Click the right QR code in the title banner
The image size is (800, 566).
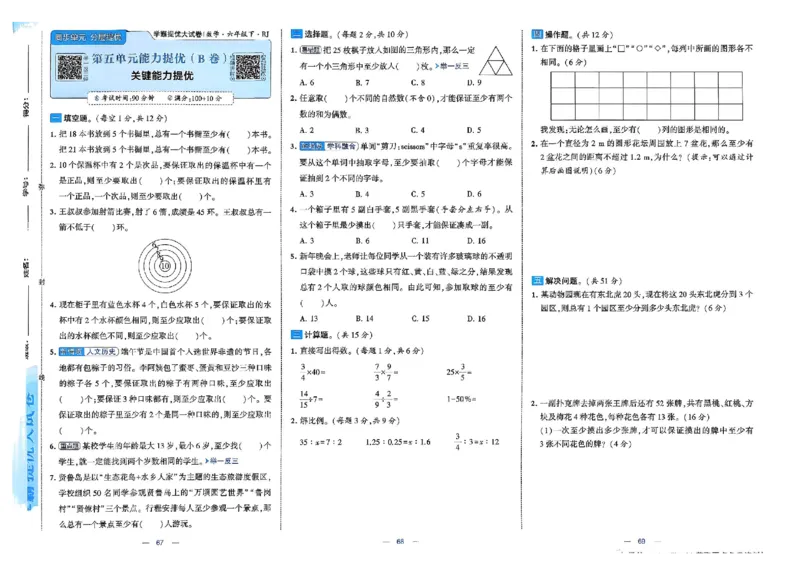(x=248, y=67)
